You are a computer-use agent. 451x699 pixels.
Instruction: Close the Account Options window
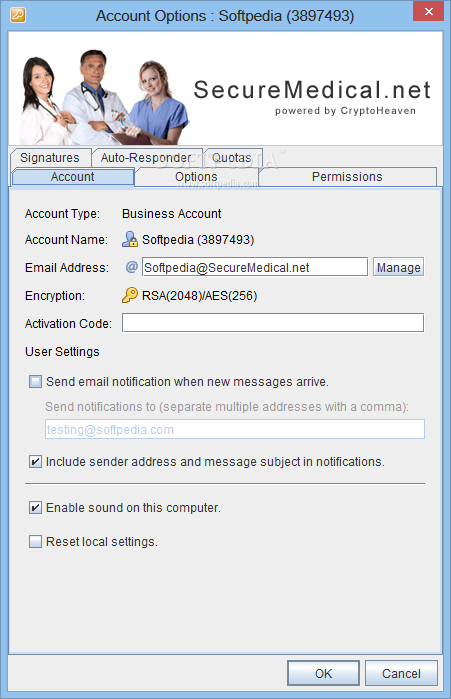(x=428, y=12)
